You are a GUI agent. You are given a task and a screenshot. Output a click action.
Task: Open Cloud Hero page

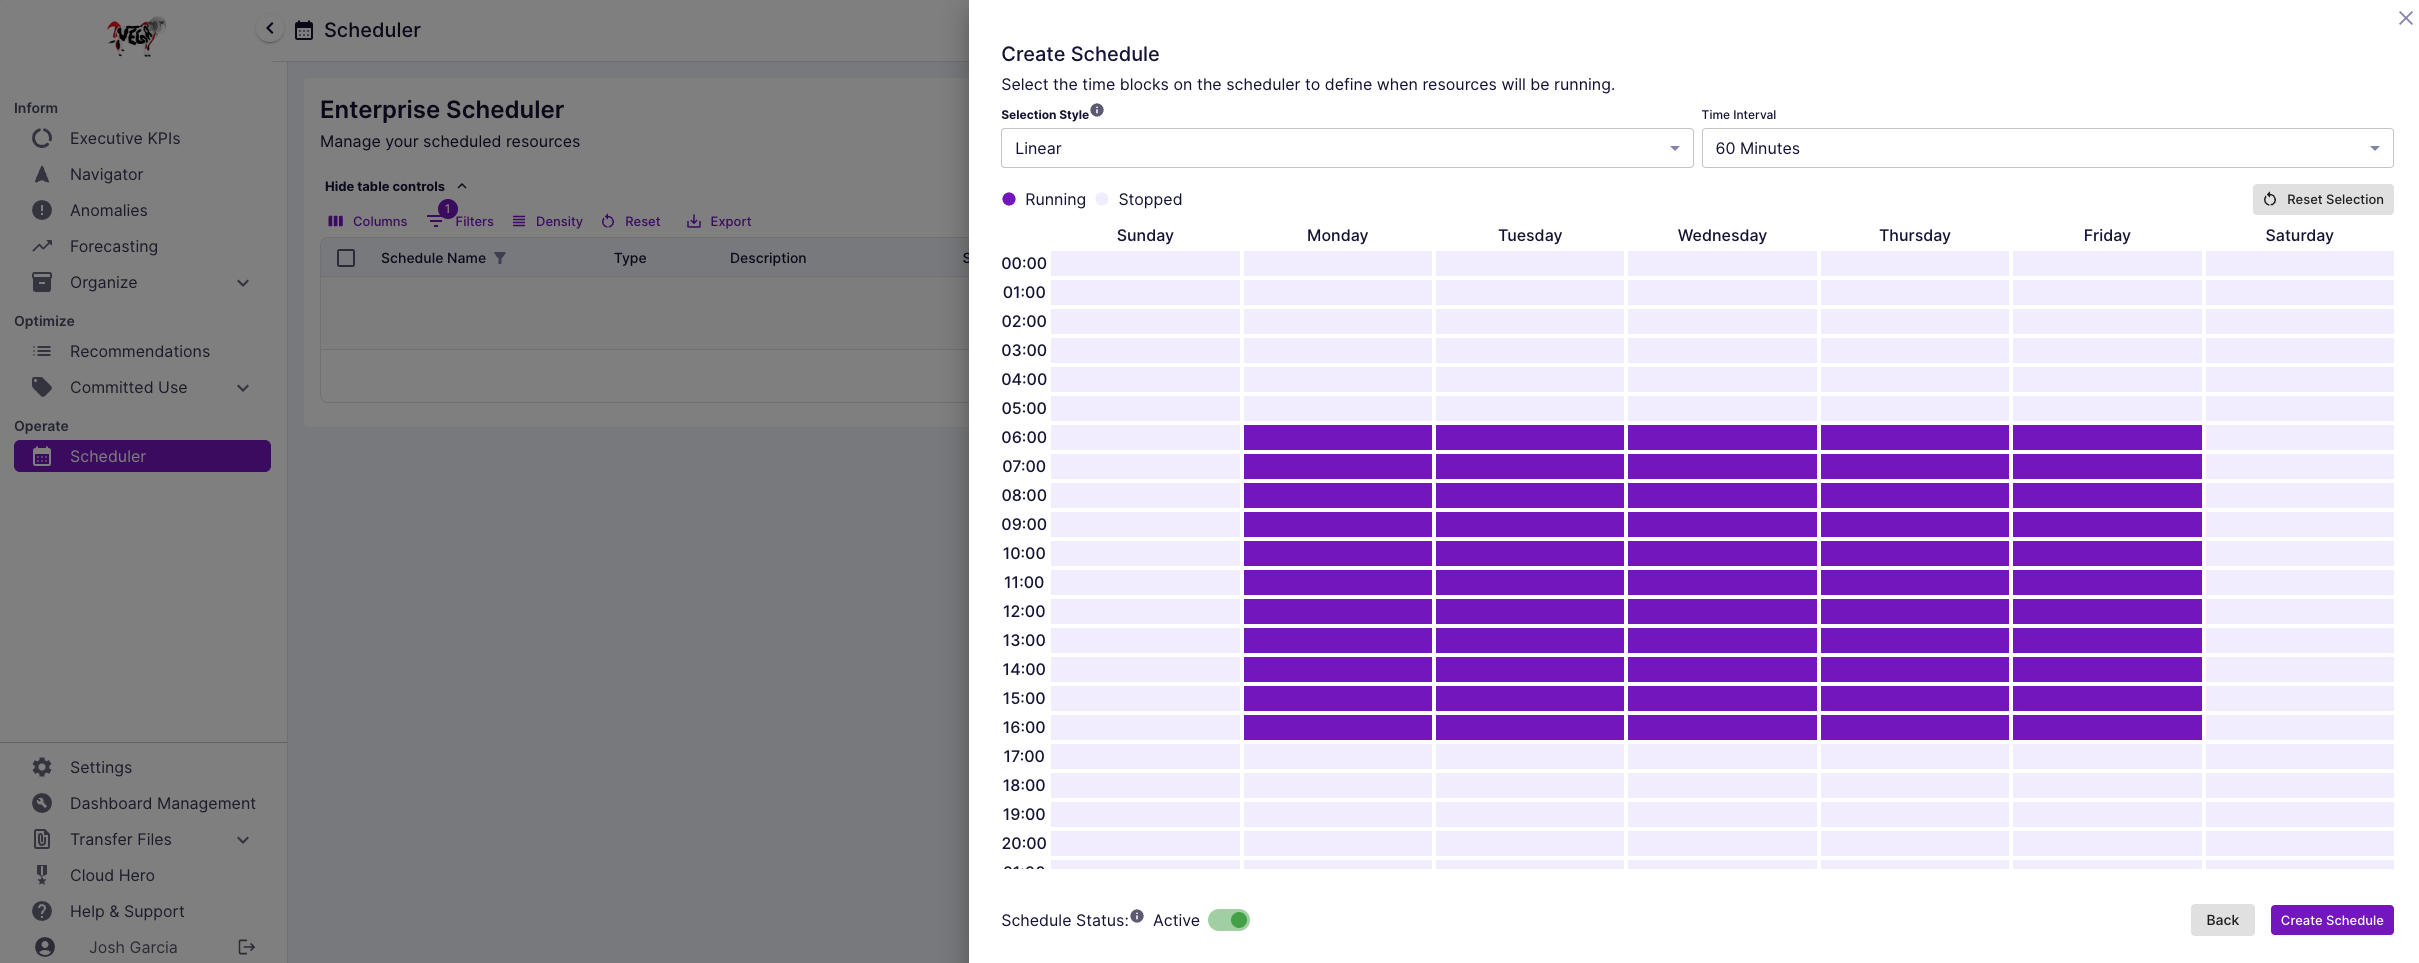[x=112, y=875]
